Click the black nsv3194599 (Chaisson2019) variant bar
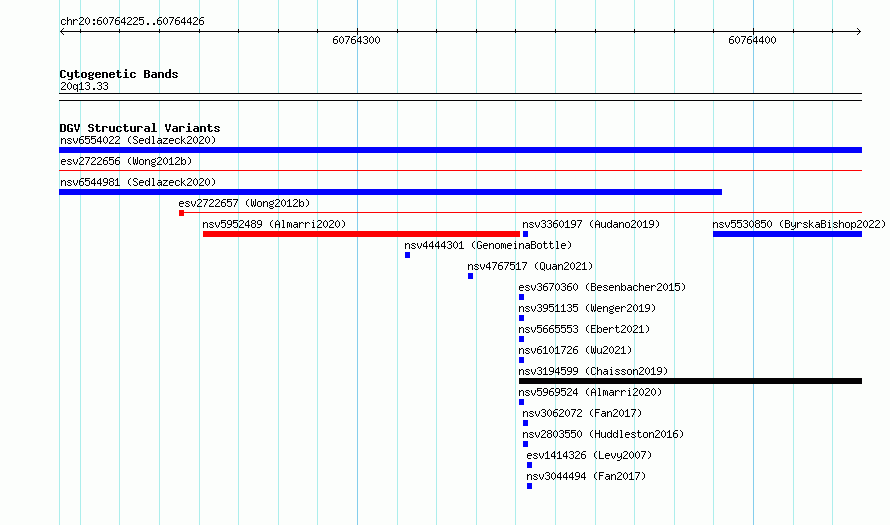The image size is (890, 525). coord(690,381)
